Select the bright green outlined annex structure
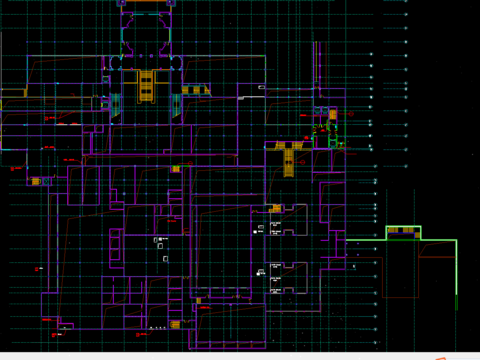This screenshot has height=360, width=480. click(402, 267)
